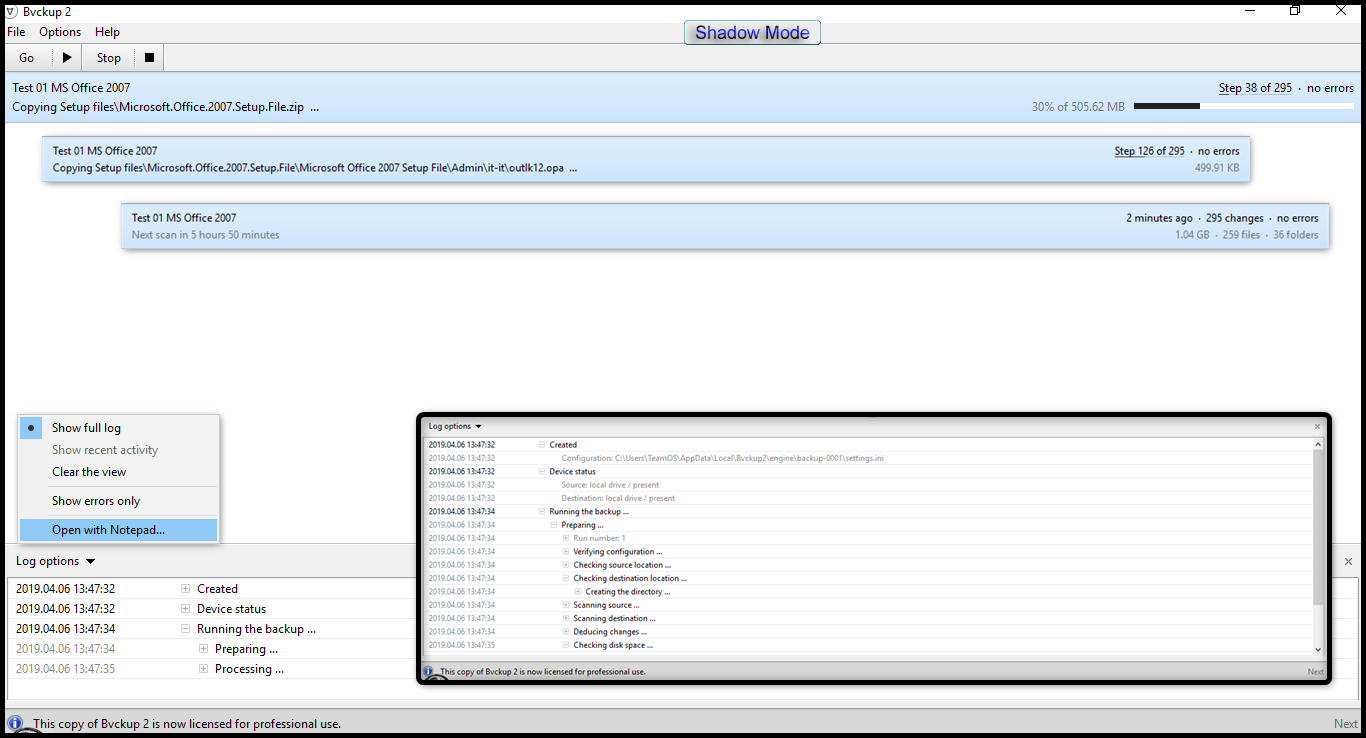1366x738 pixels.
Task: Click the Go toolbar button
Action: [27, 58]
